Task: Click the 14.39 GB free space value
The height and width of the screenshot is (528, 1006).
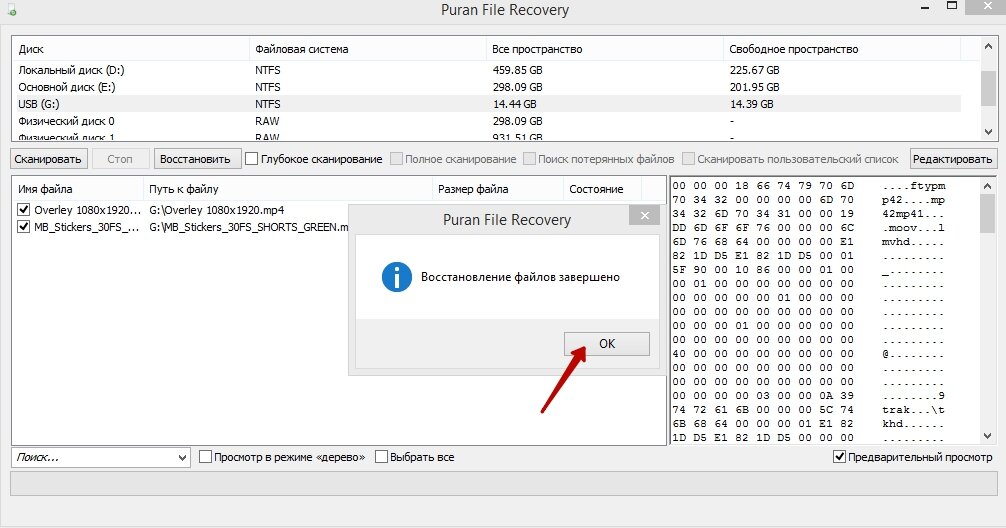Action: point(751,104)
